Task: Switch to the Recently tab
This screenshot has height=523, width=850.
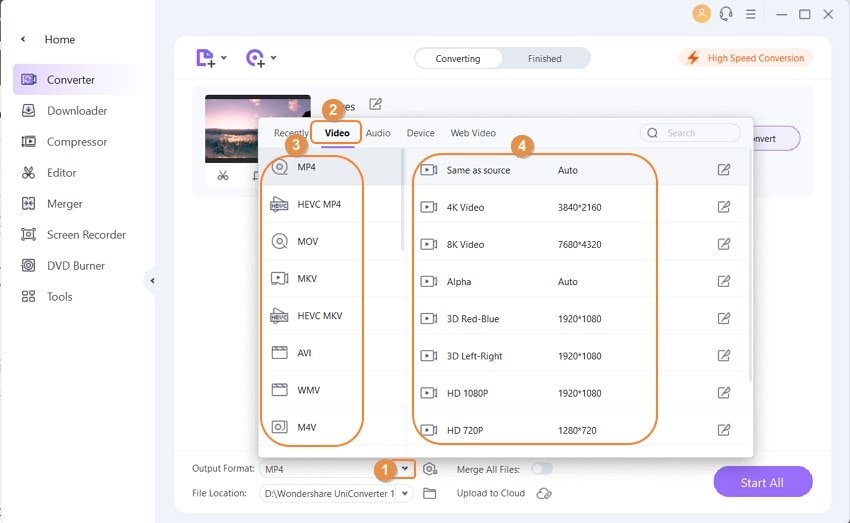Action: pos(291,133)
